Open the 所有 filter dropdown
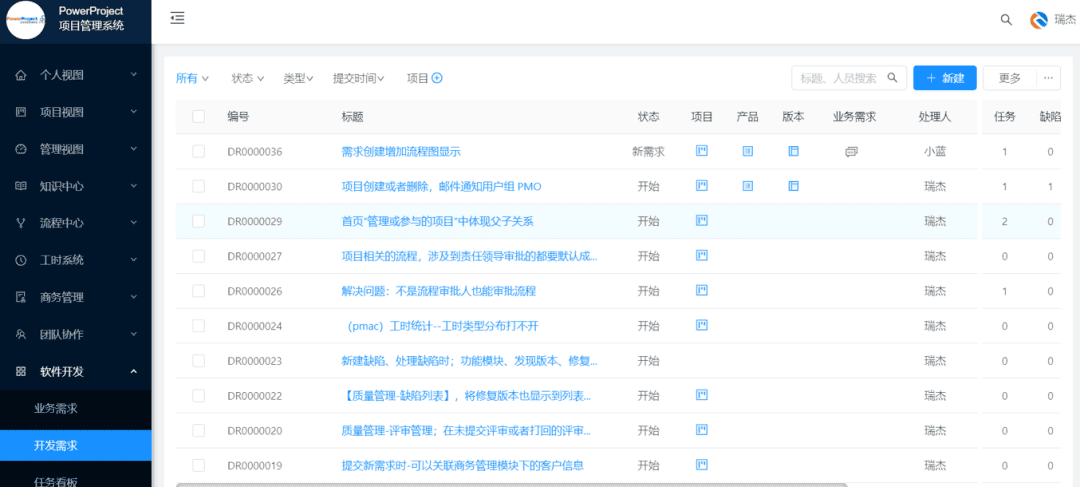This screenshot has width=1080, height=487. (192, 79)
